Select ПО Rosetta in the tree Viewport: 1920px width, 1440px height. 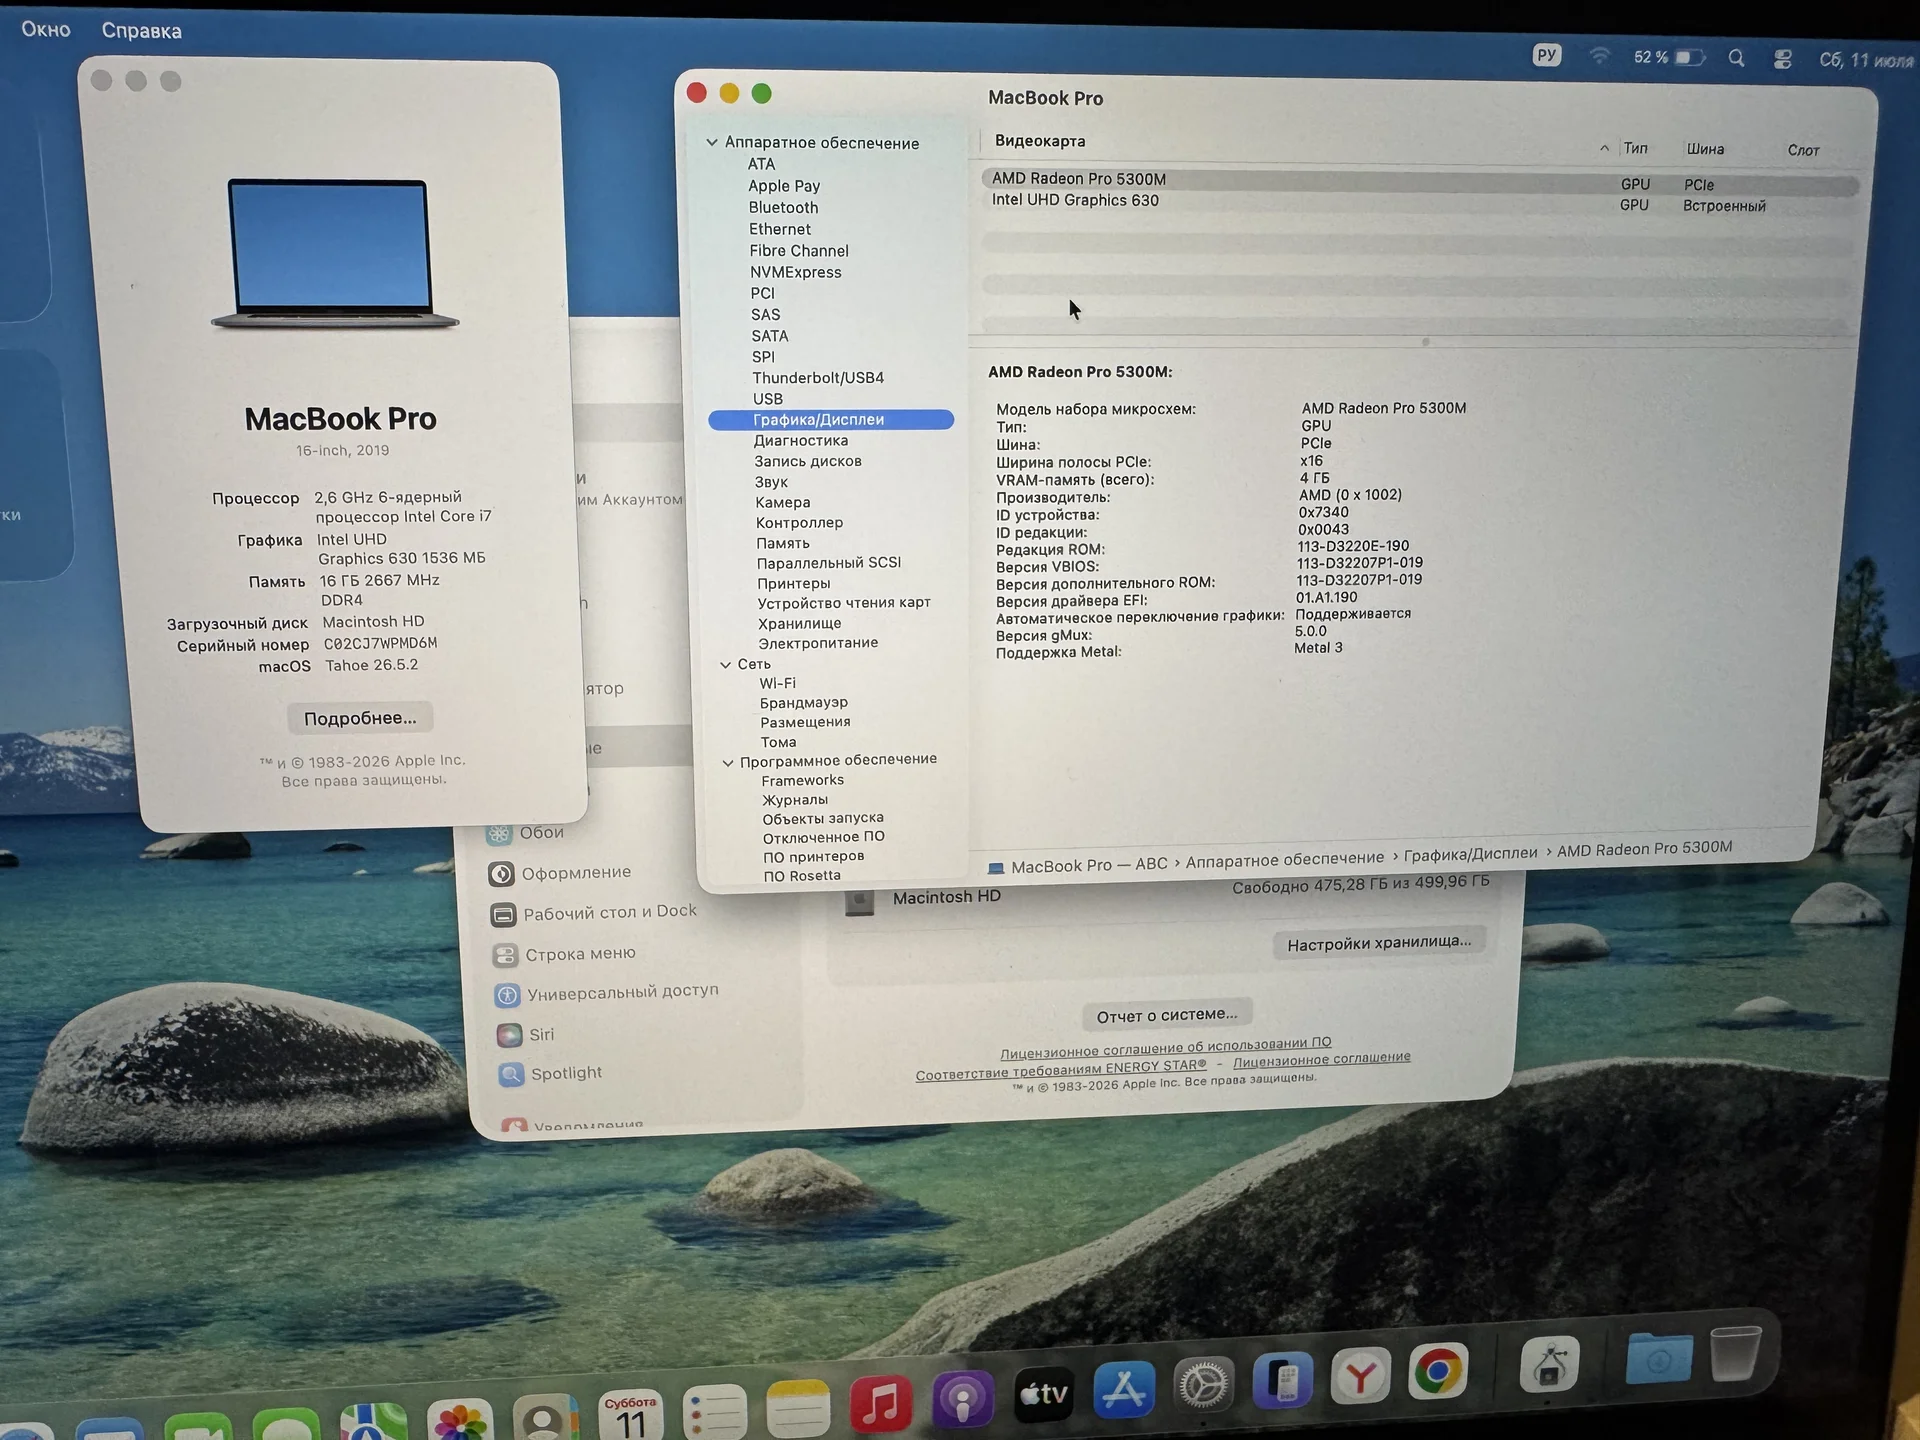pos(801,876)
